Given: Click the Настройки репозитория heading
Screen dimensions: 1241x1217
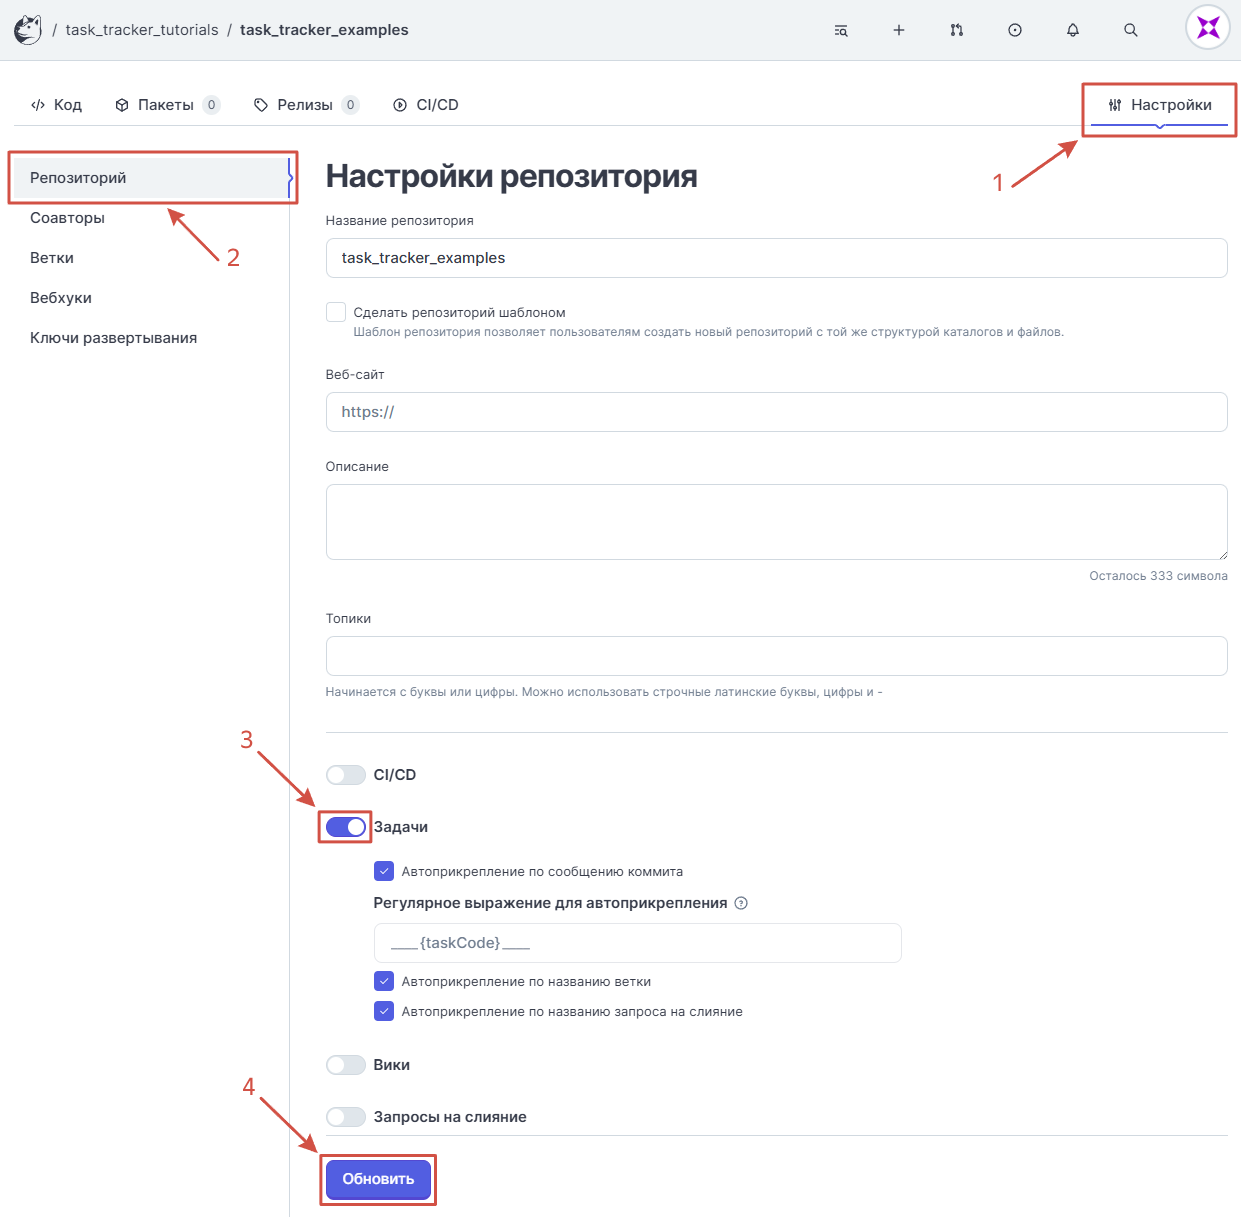Looking at the screenshot, I should pyautogui.click(x=511, y=176).
